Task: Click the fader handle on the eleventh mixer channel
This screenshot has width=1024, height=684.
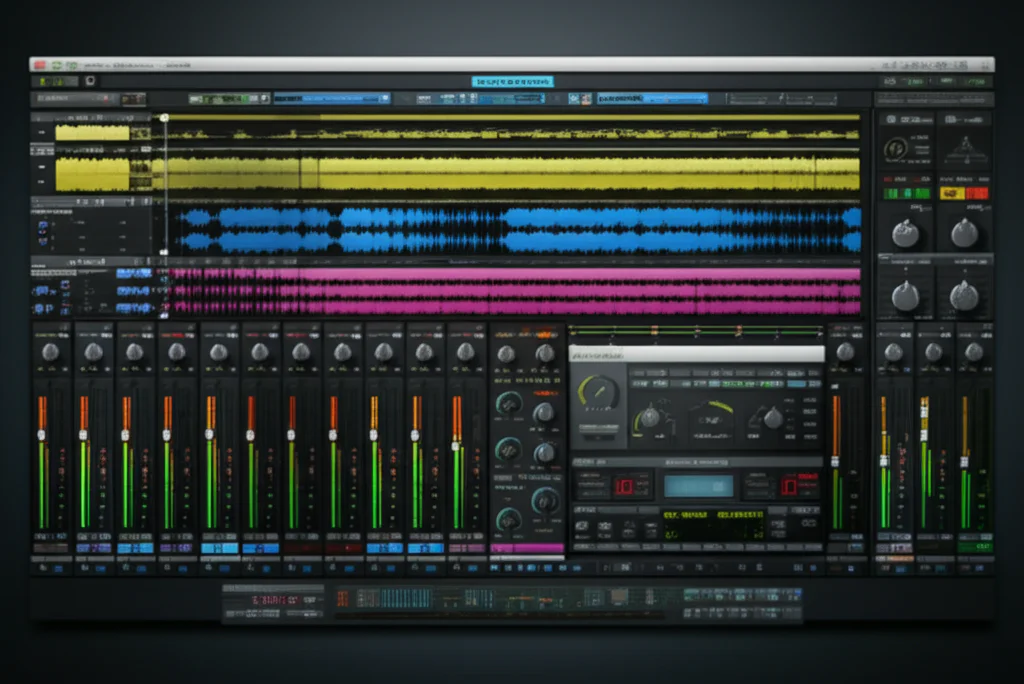Action: (455, 446)
